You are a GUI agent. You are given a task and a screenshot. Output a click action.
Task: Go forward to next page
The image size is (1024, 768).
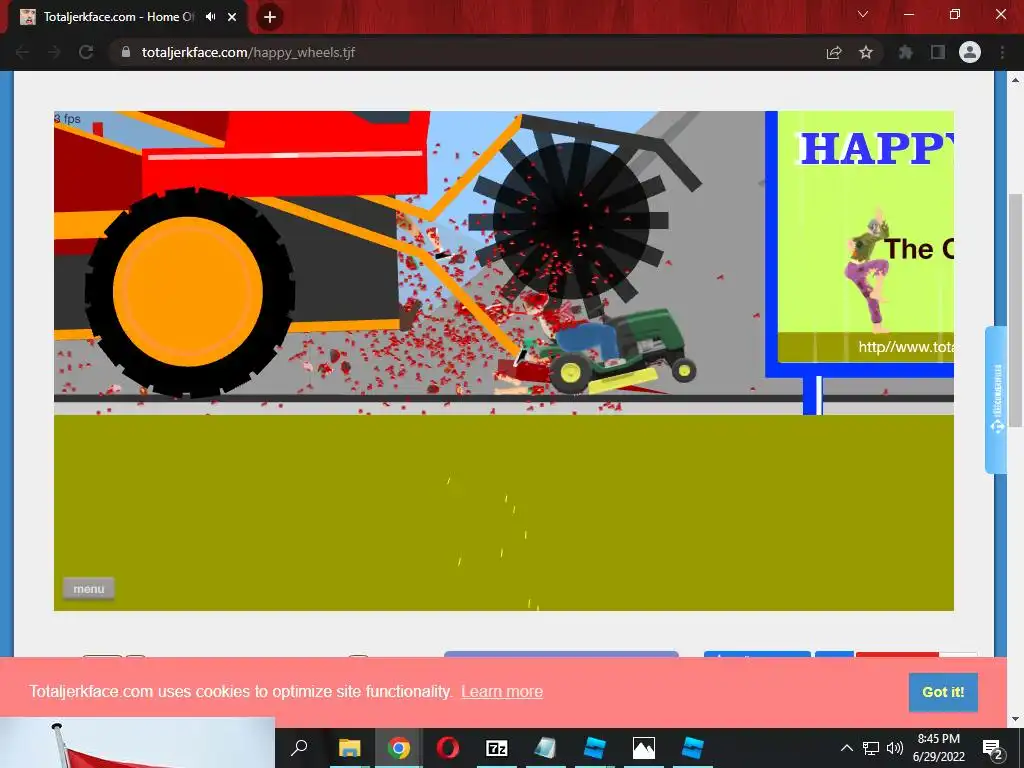(54, 52)
